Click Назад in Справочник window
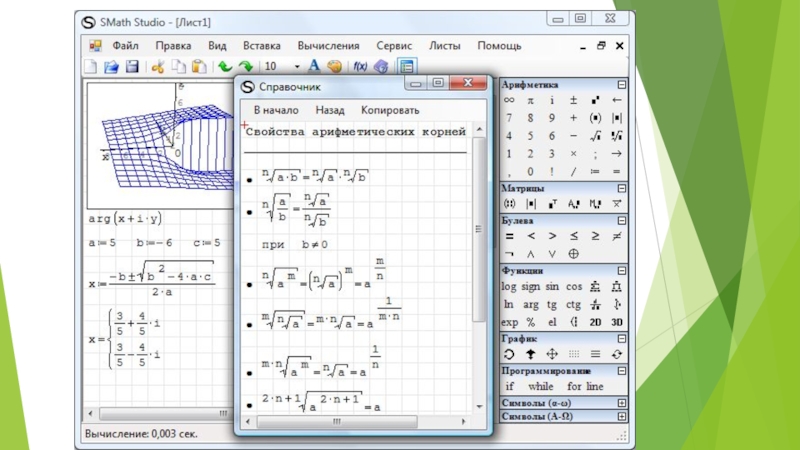 tap(330, 110)
